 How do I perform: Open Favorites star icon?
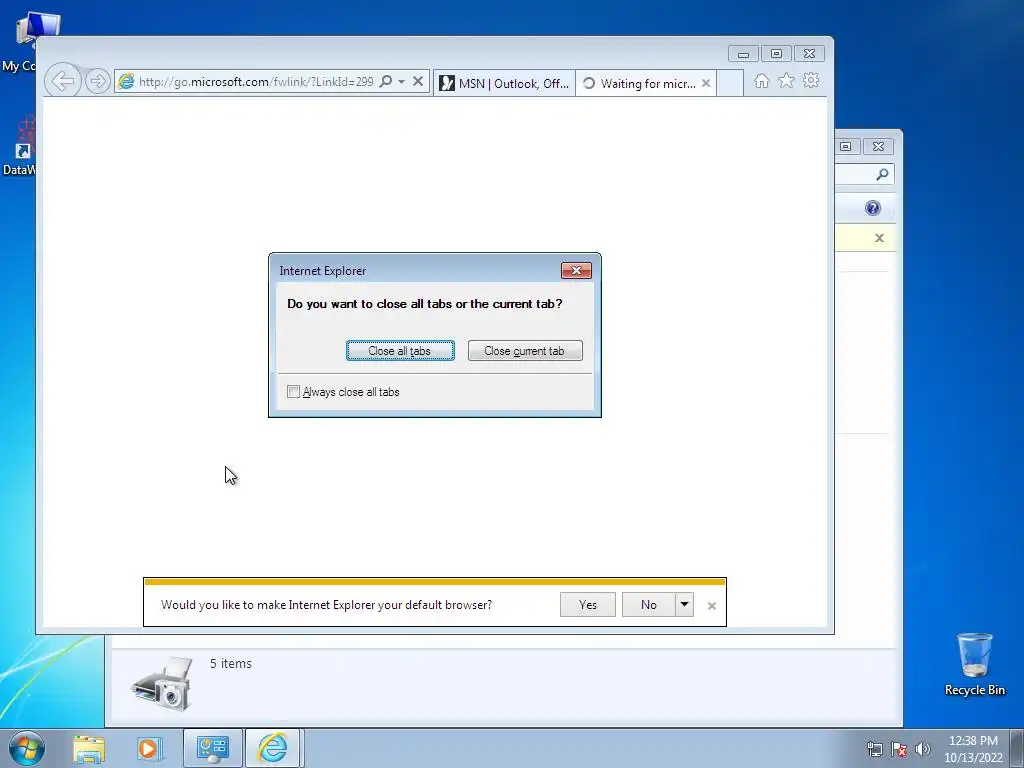tap(786, 81)
